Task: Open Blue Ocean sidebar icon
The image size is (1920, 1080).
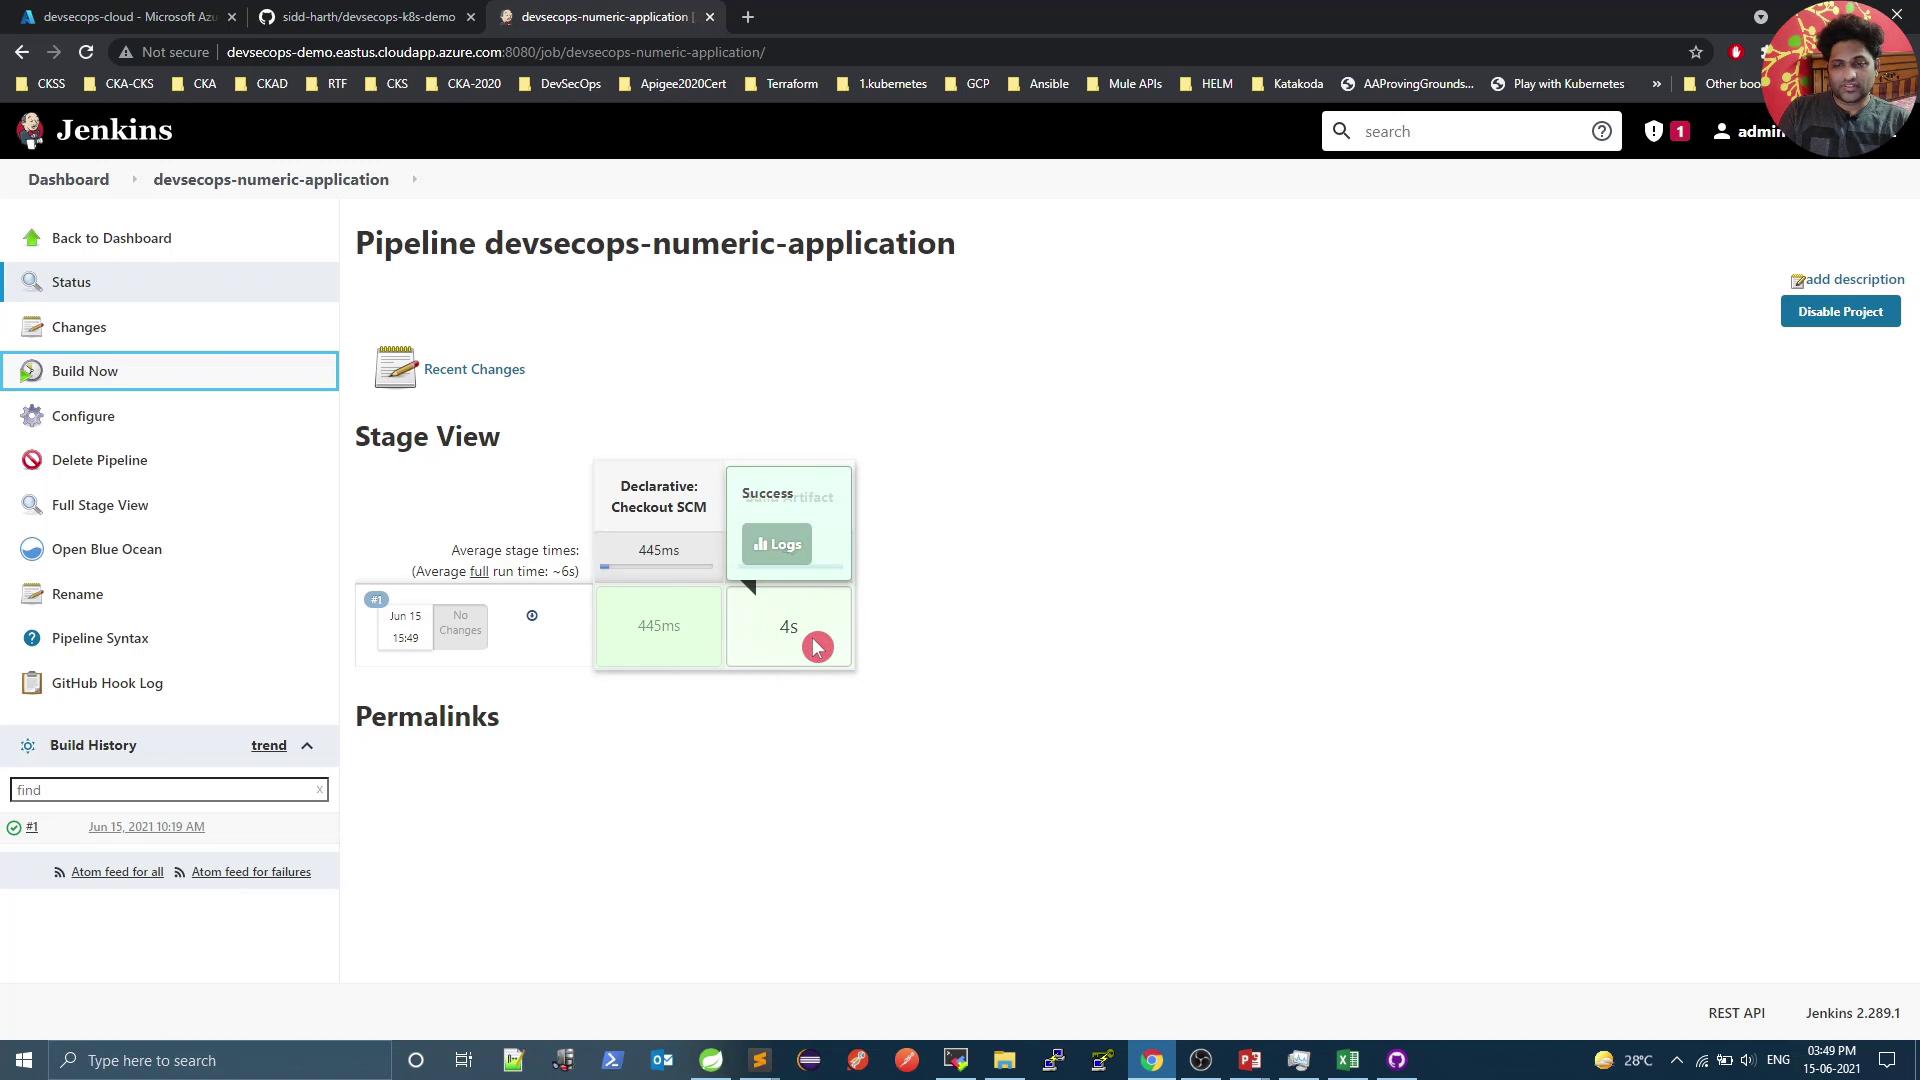Action: [x=32, y=549]
